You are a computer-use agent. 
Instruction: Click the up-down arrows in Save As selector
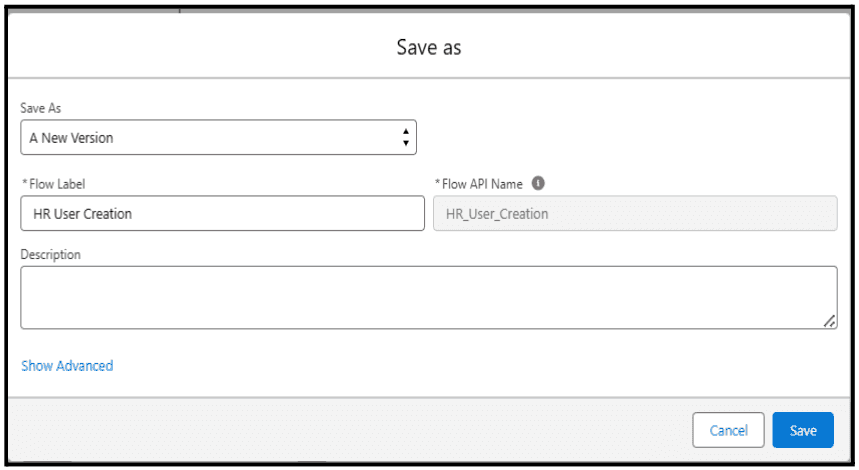(x=405, y=137)
